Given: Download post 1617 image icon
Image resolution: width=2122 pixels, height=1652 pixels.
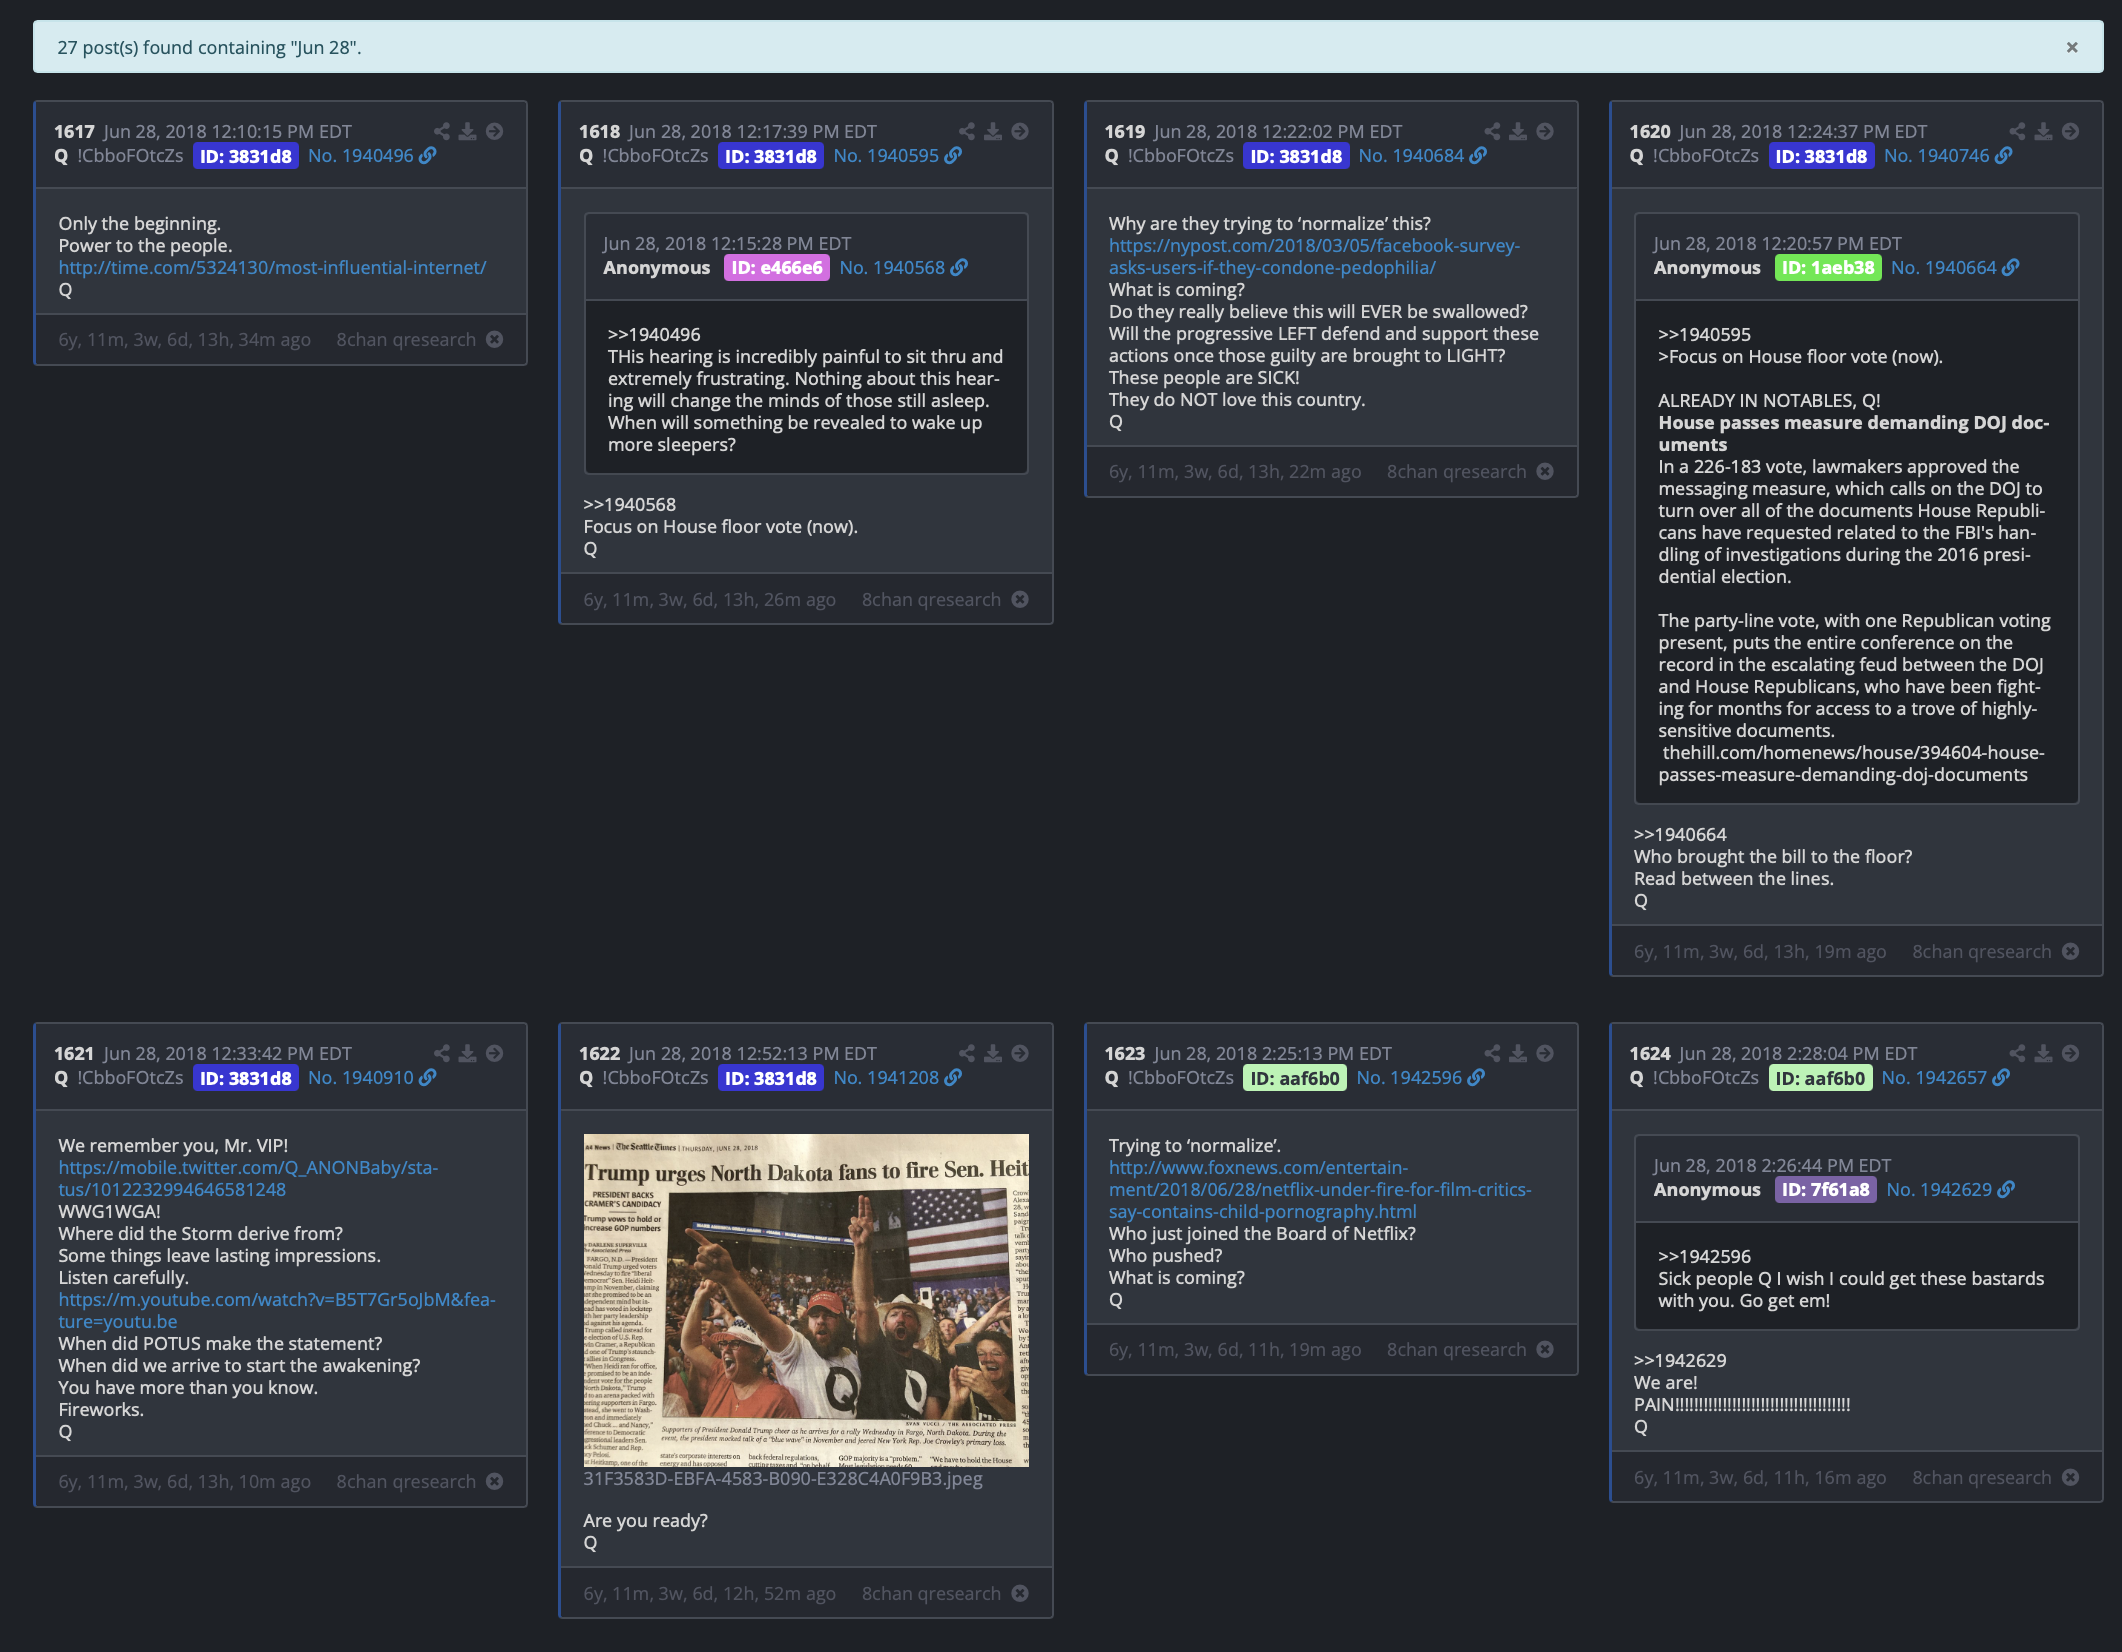Looking at the screenshot, I should (468, 131).
